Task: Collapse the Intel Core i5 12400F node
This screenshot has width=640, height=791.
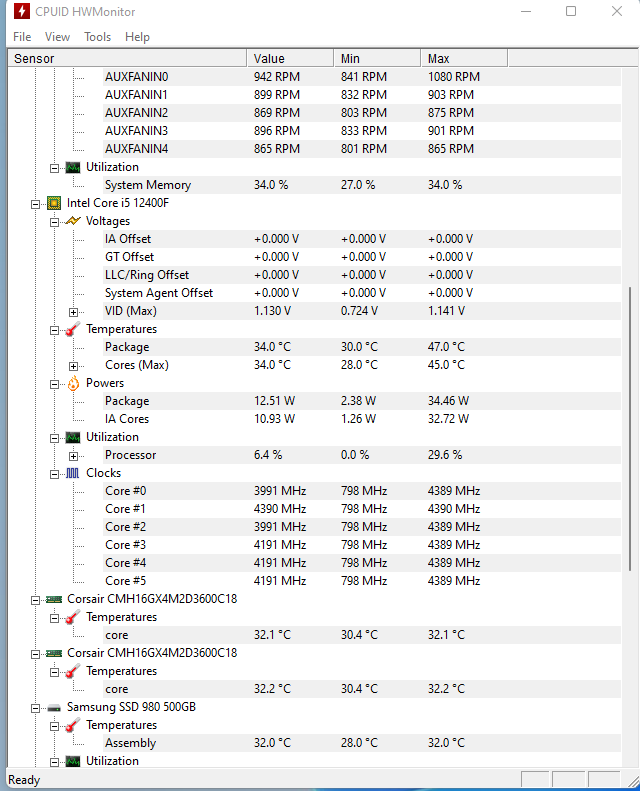Action: click(x=35, y=204)
